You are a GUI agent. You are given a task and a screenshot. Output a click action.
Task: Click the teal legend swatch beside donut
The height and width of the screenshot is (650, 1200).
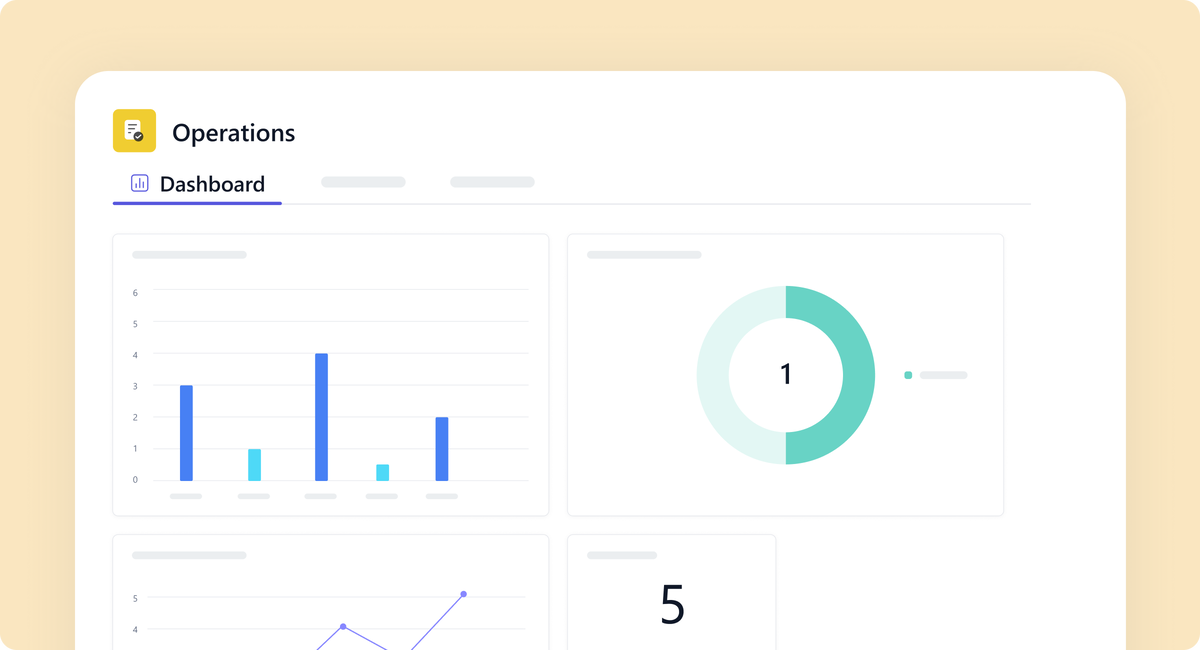pos(908,375)
